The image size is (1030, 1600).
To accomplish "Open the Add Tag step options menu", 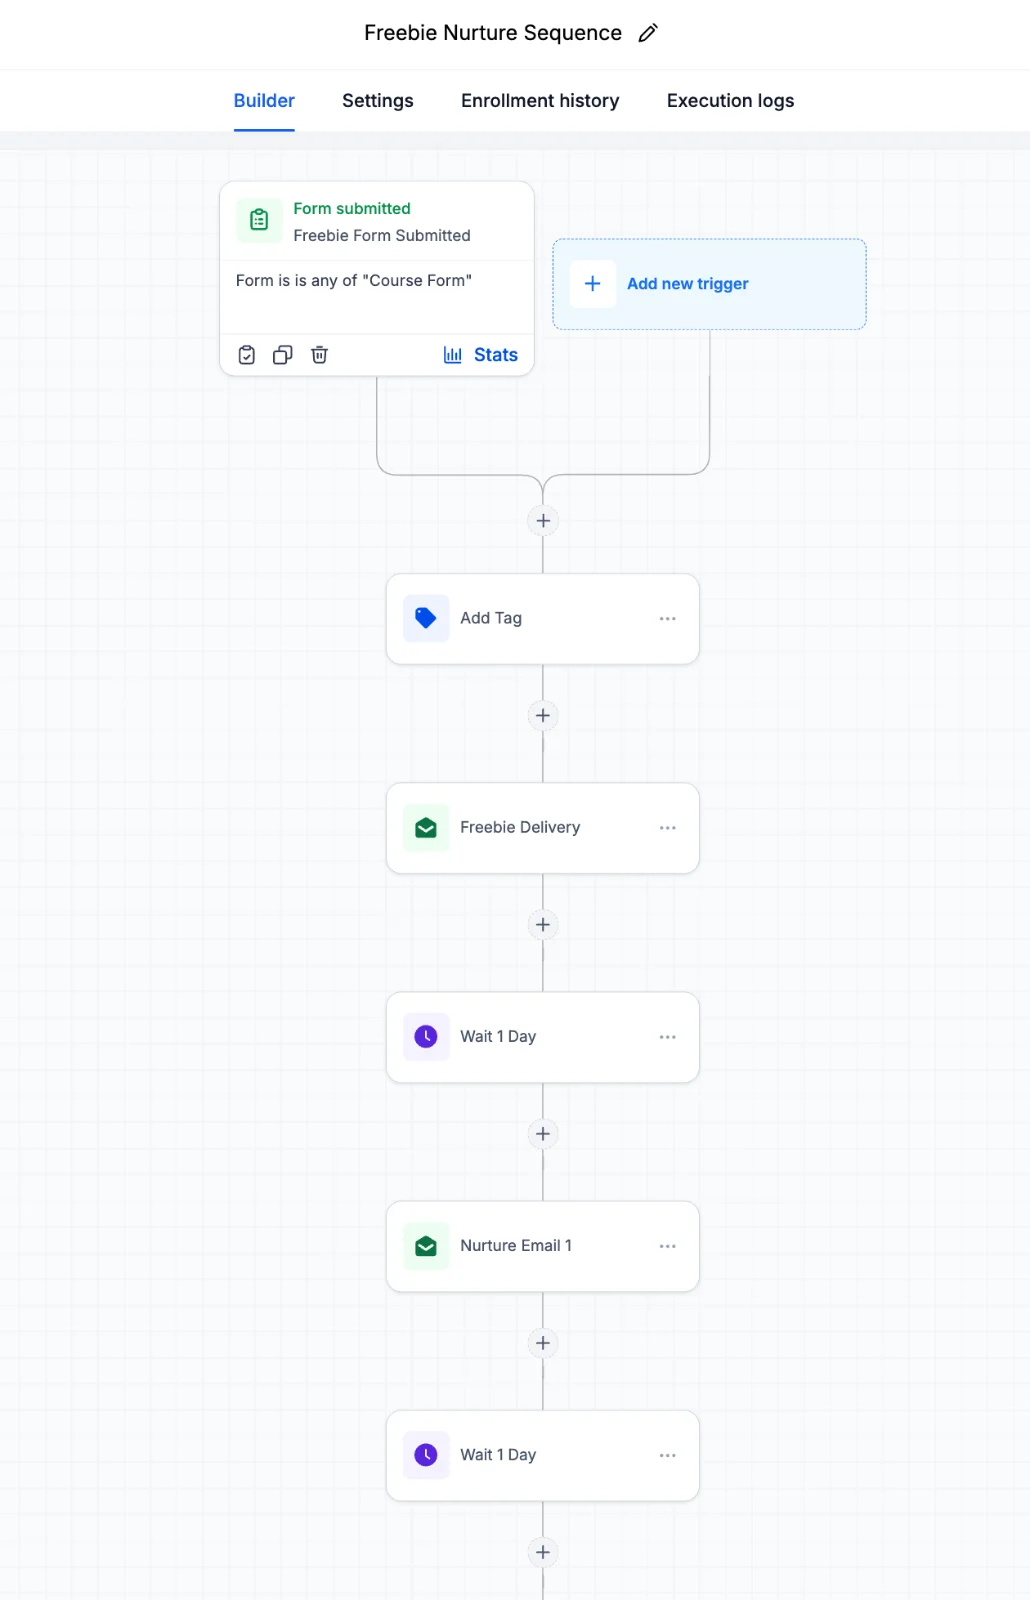I will (668, 619).
